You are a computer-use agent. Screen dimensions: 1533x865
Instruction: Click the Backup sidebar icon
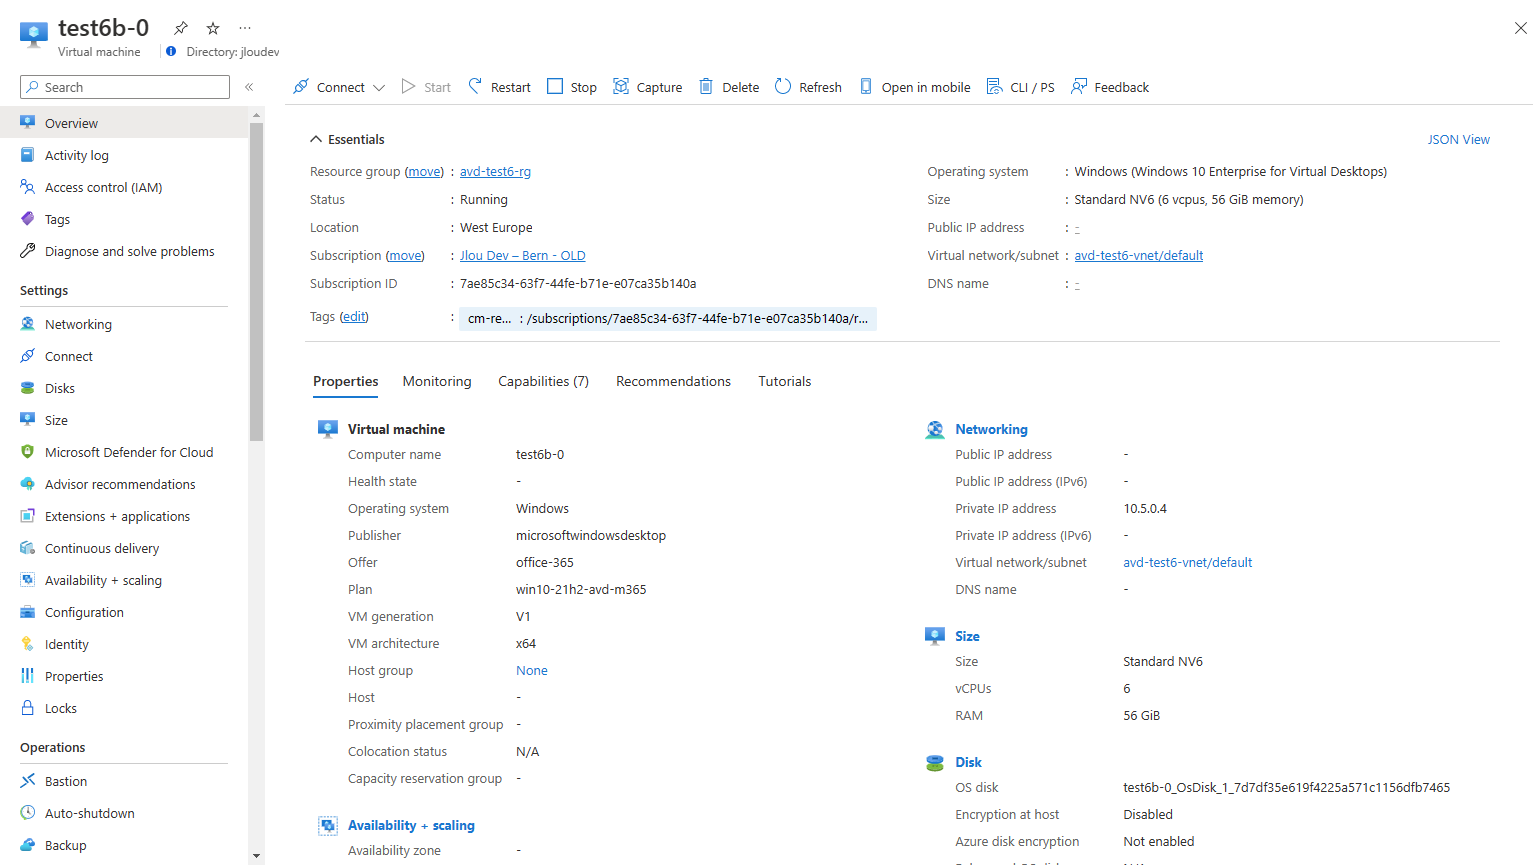click(x=28, y=845)
